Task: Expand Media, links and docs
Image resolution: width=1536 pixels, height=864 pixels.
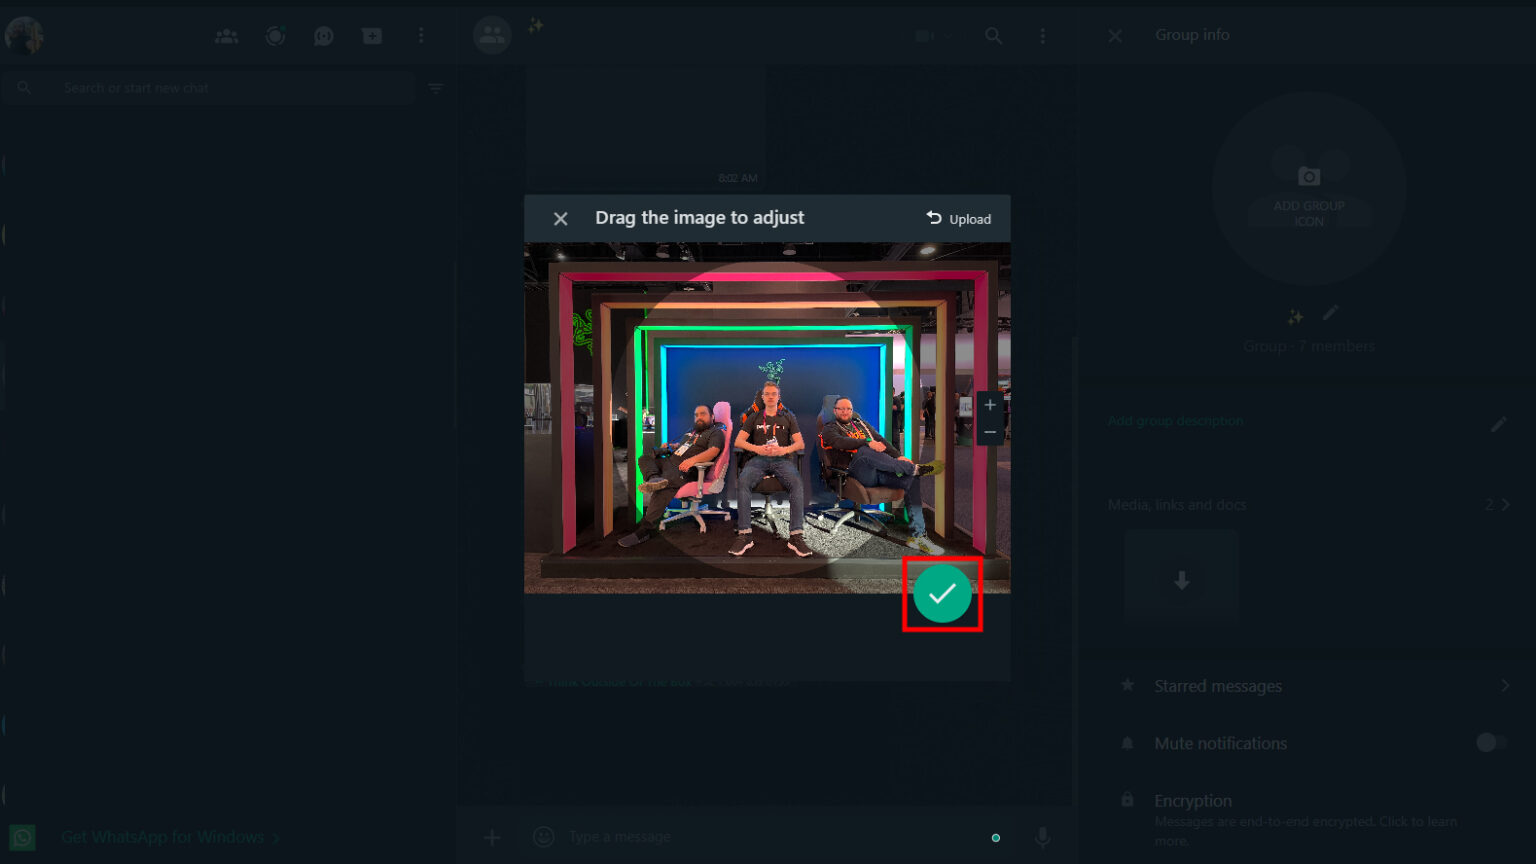Action: (x=1308, y=505)
